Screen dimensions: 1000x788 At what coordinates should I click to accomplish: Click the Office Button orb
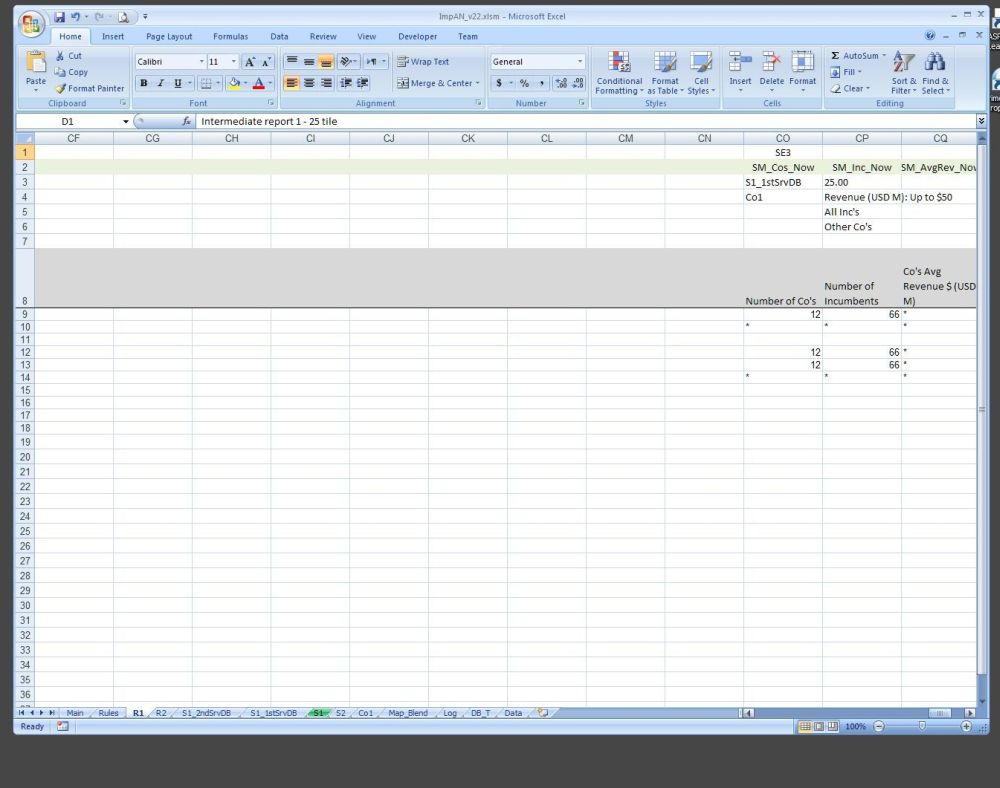coord(32,22)
